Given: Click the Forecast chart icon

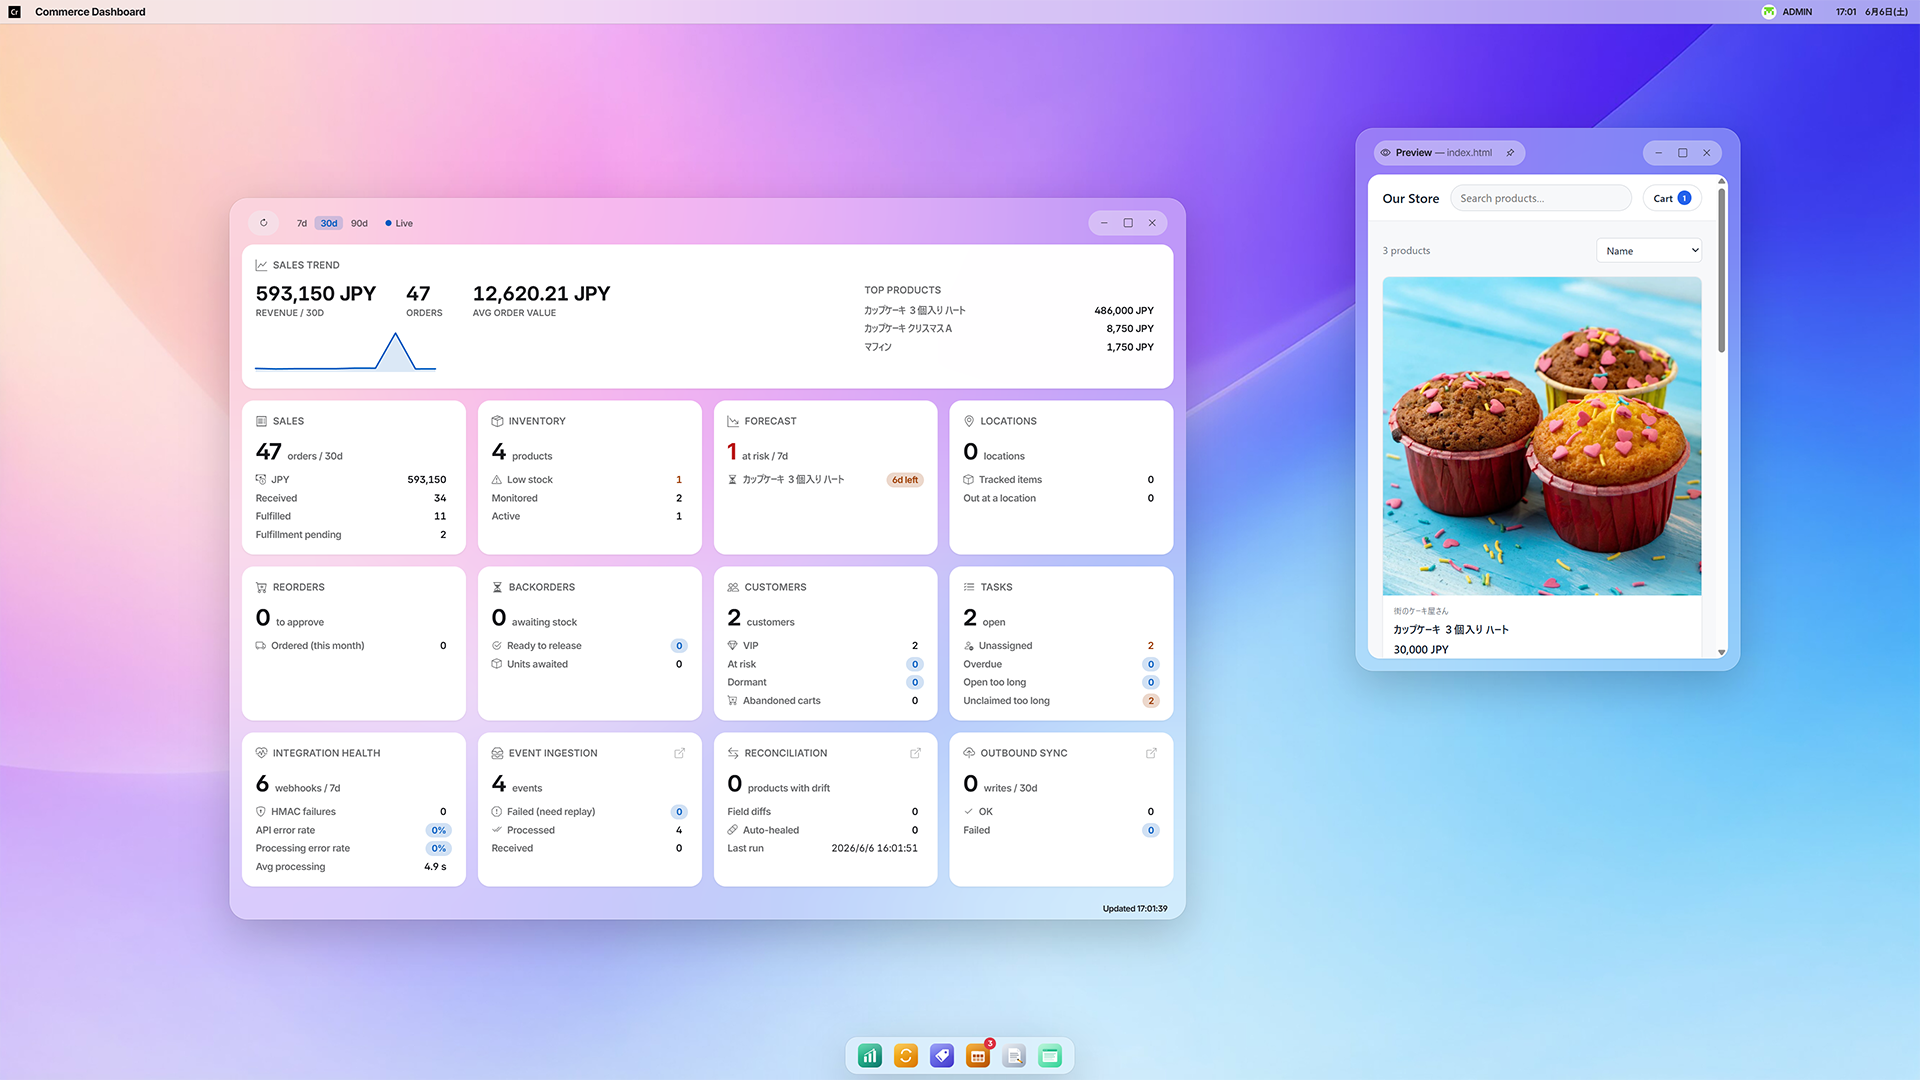Looking at the screenshot, I should tap(733, 421).
